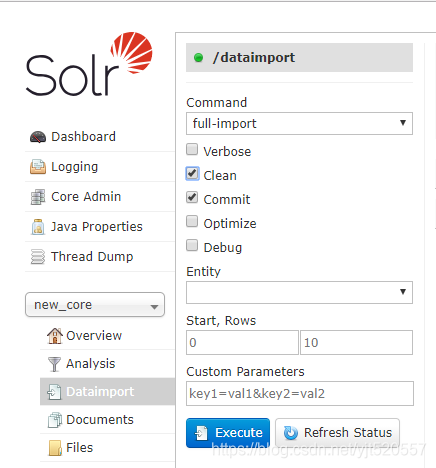Open the Command full-import dropdown
Image resolution: width=436 pixels, height=468 pixels.
click(x=299, y=124)
